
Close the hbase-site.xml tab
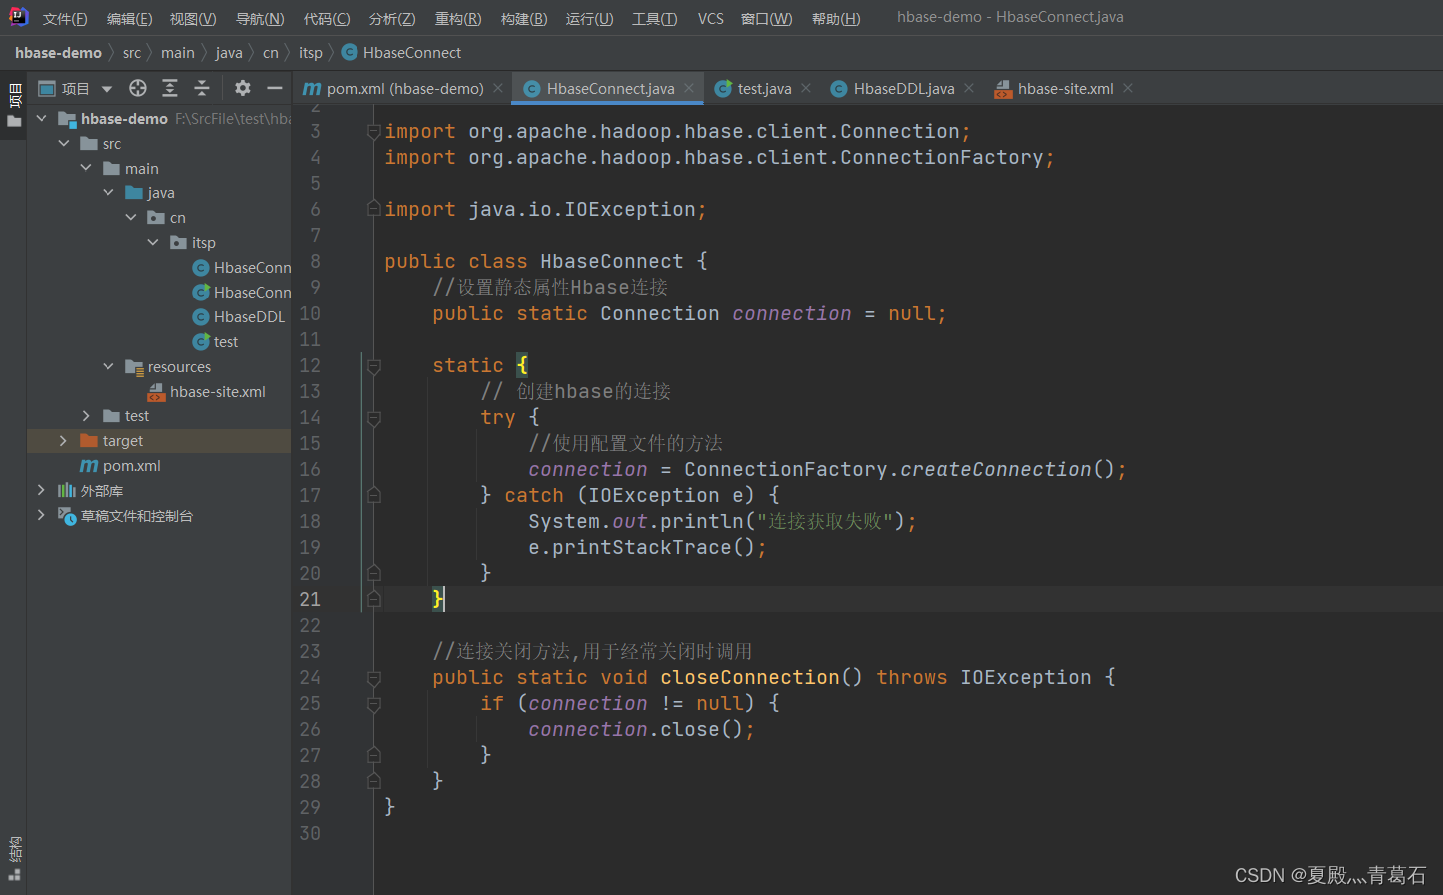tap(1128, 88)
